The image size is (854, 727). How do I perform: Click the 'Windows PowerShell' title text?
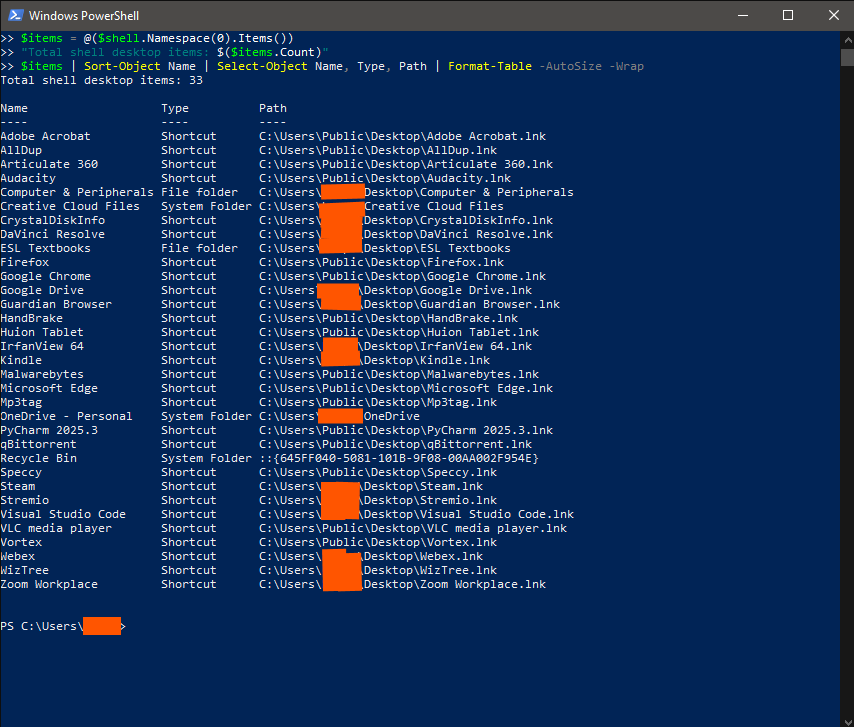(84, 16)
